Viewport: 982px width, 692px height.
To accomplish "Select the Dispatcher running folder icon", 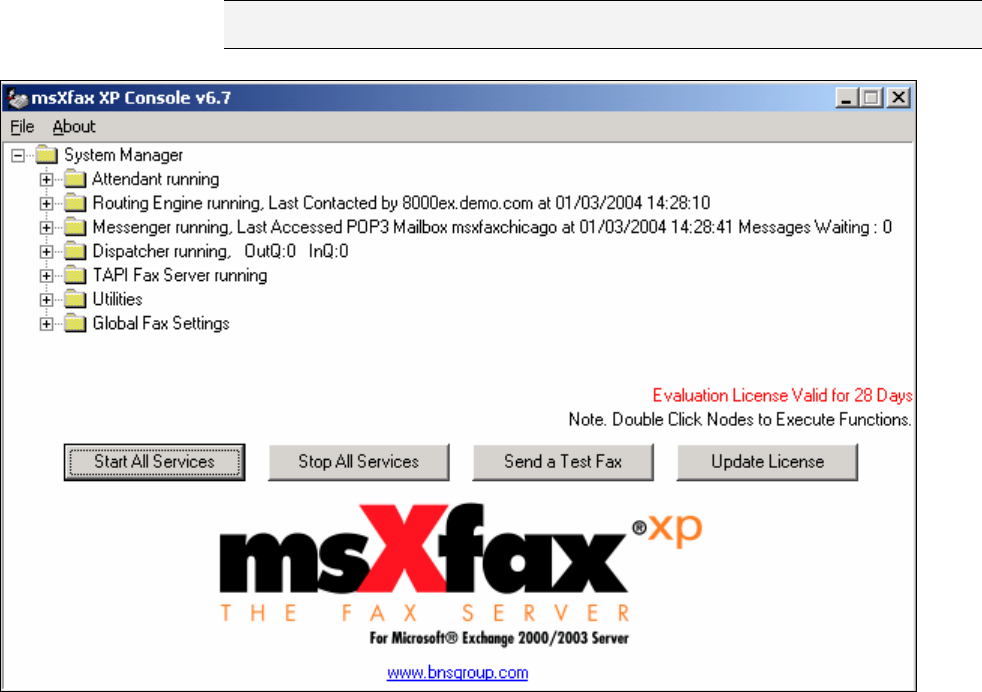I will tap(75, 251).
